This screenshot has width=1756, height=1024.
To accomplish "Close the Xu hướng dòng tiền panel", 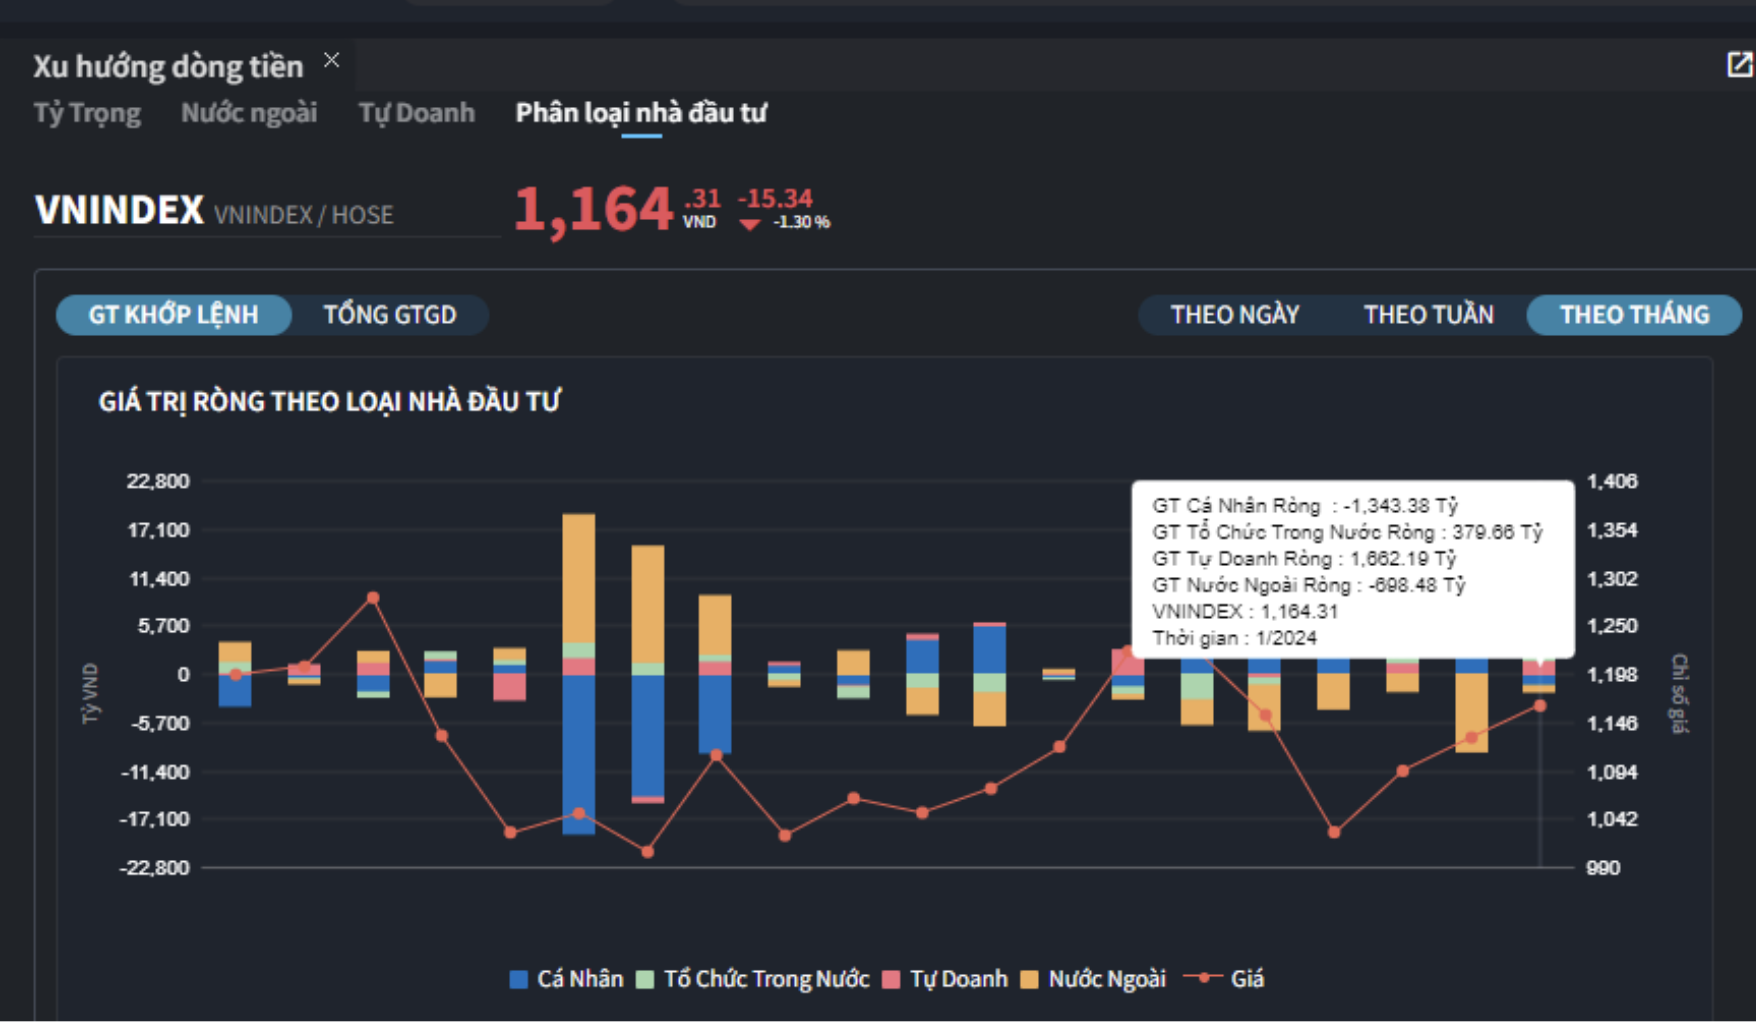I will coord(331,61).
